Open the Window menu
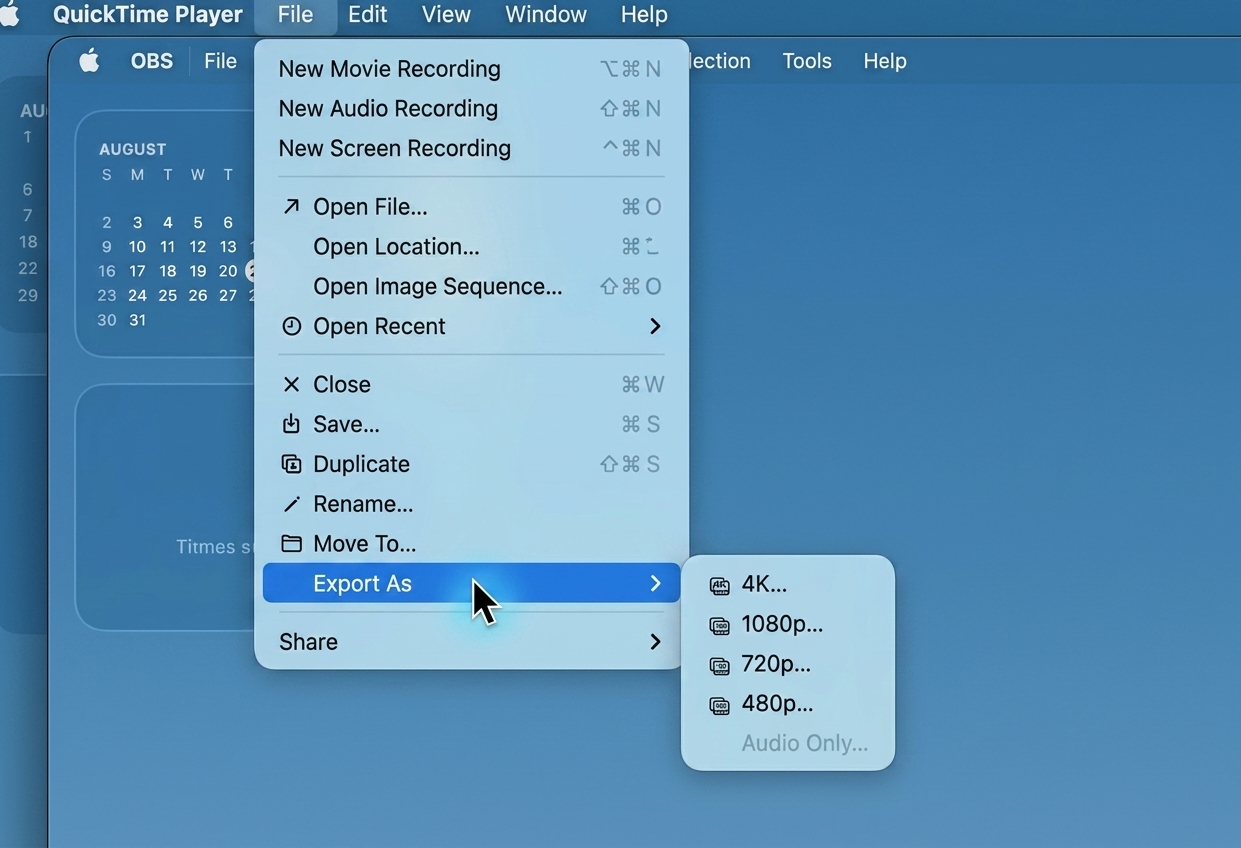1241x848 pixels. pyautogui.click(x=546, y=15)
